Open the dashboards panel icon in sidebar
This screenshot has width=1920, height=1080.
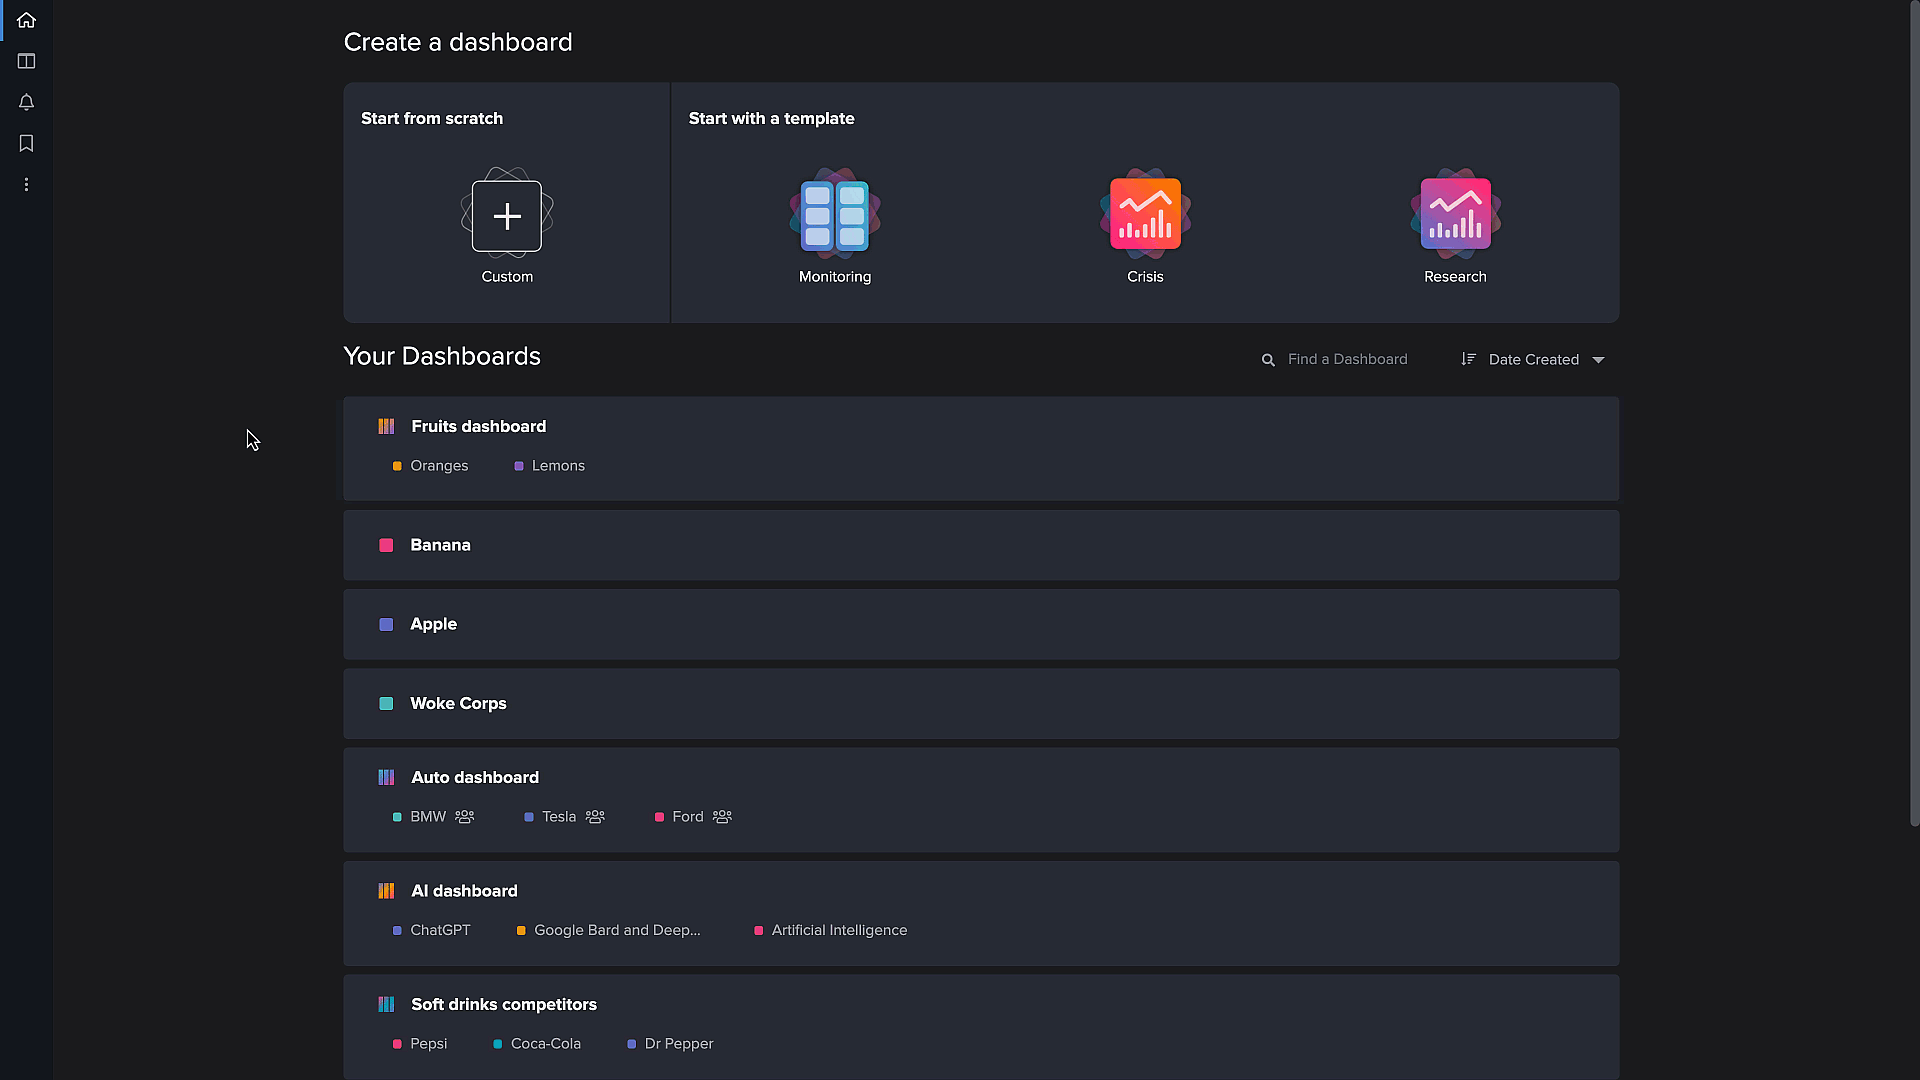point(26,61)
